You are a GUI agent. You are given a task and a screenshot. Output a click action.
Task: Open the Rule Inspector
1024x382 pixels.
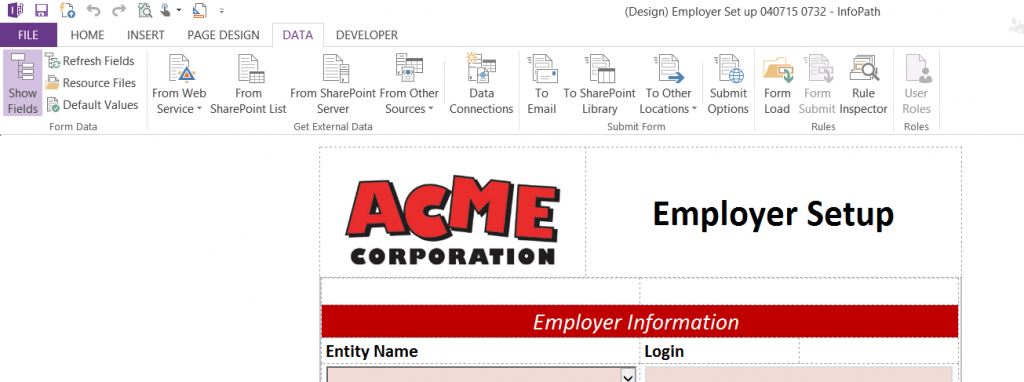tap(863, 84)
